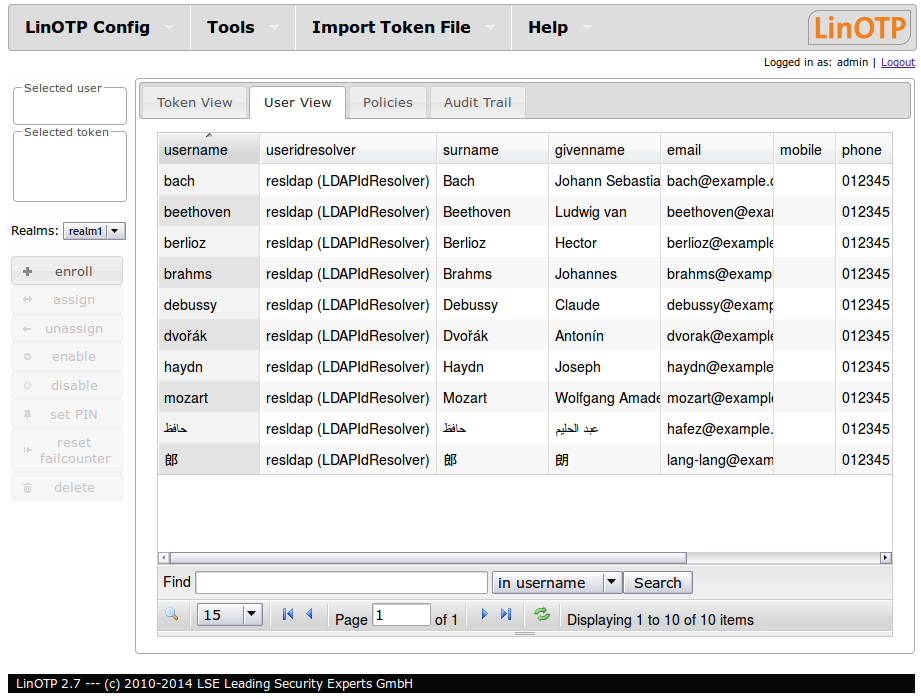Click the magnifier search icon in pager bar

(x=171, y=615)
